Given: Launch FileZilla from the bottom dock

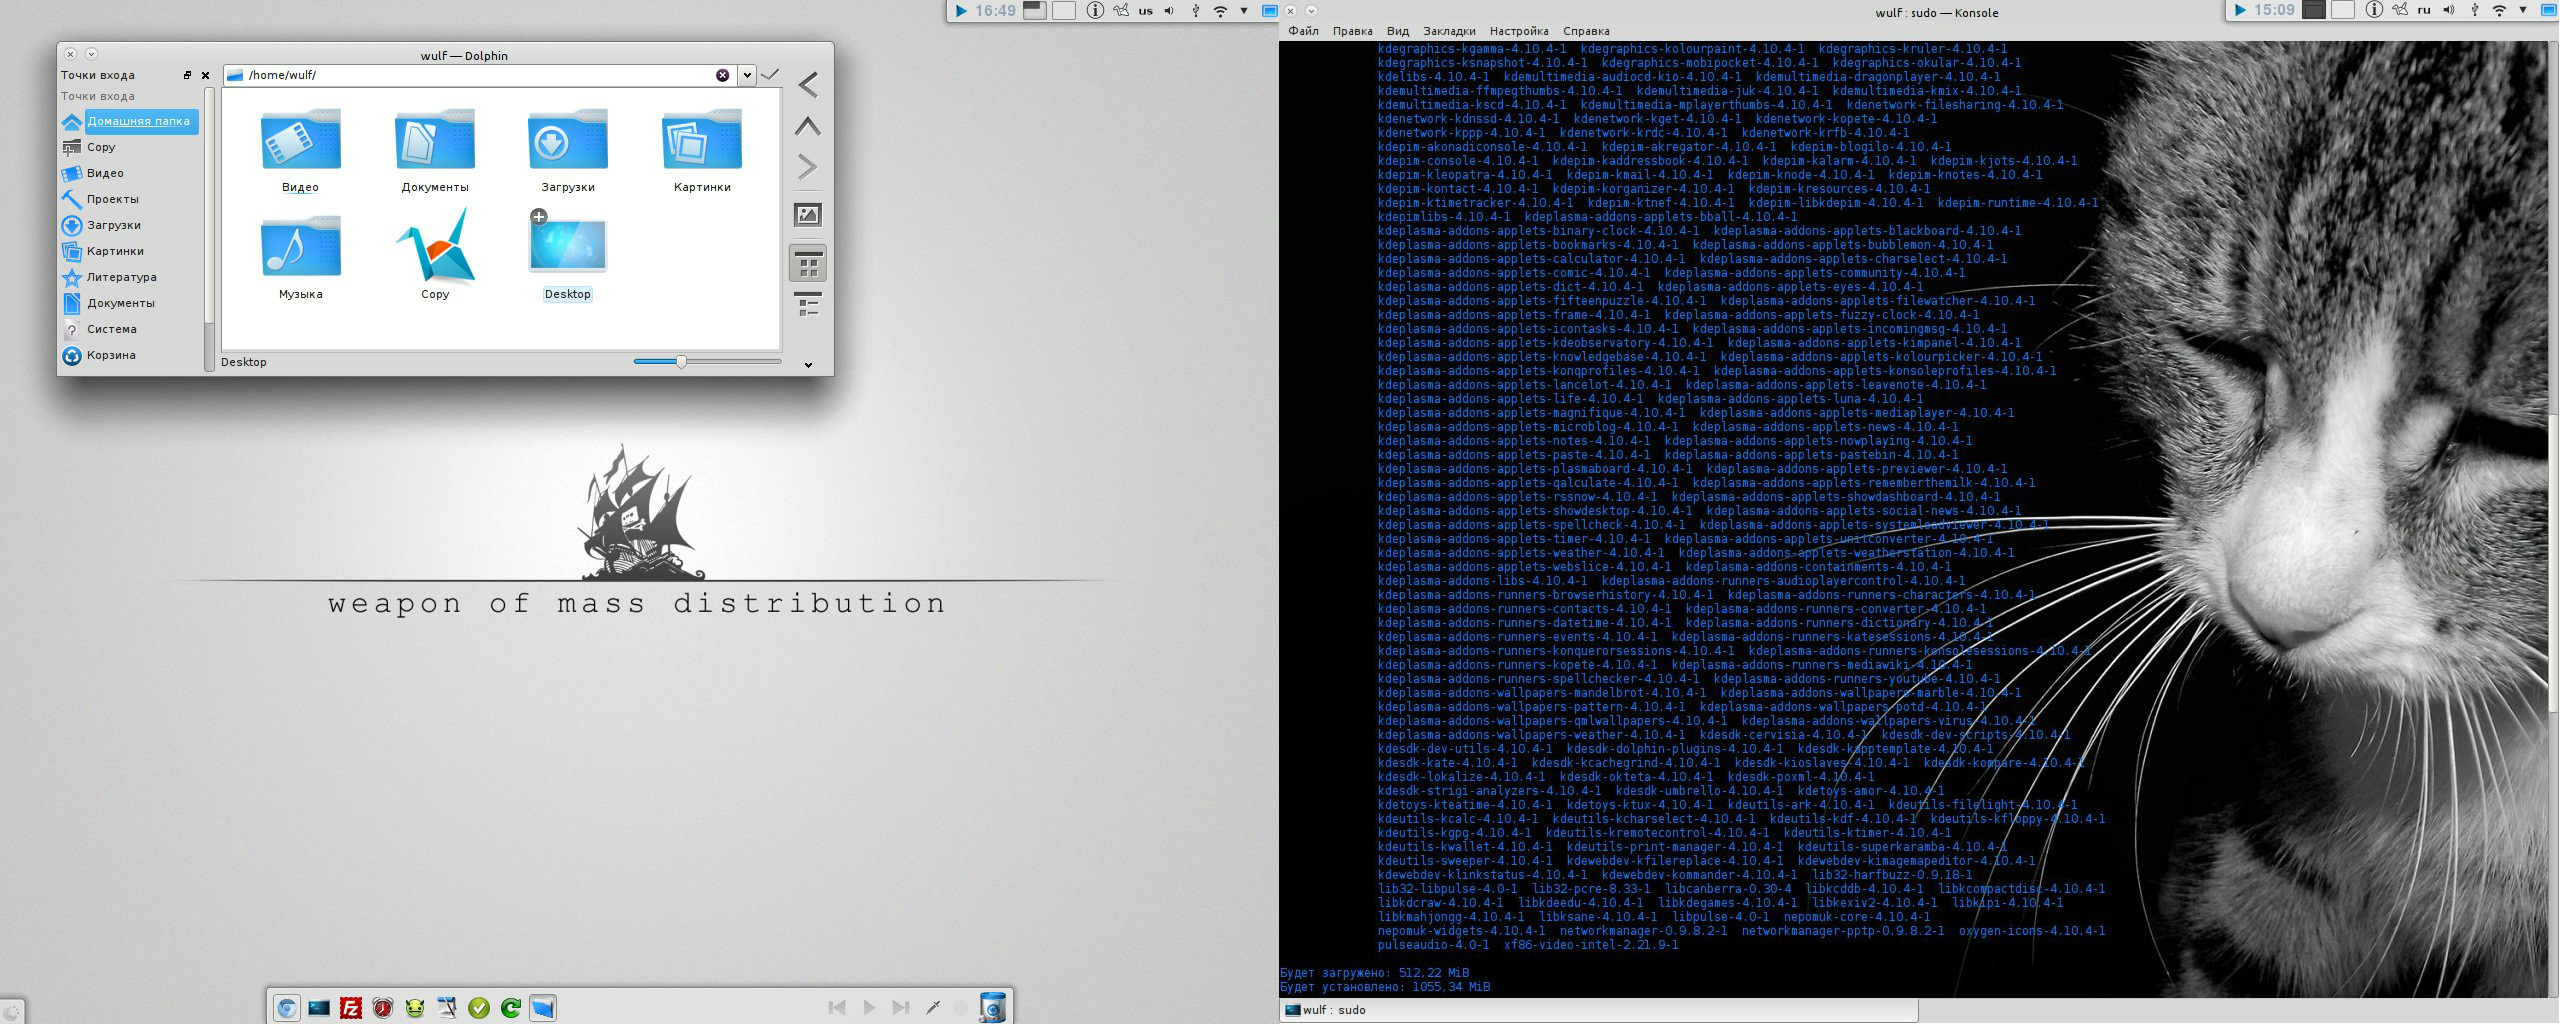Looking at the screenshot, I should point(351,1007).
